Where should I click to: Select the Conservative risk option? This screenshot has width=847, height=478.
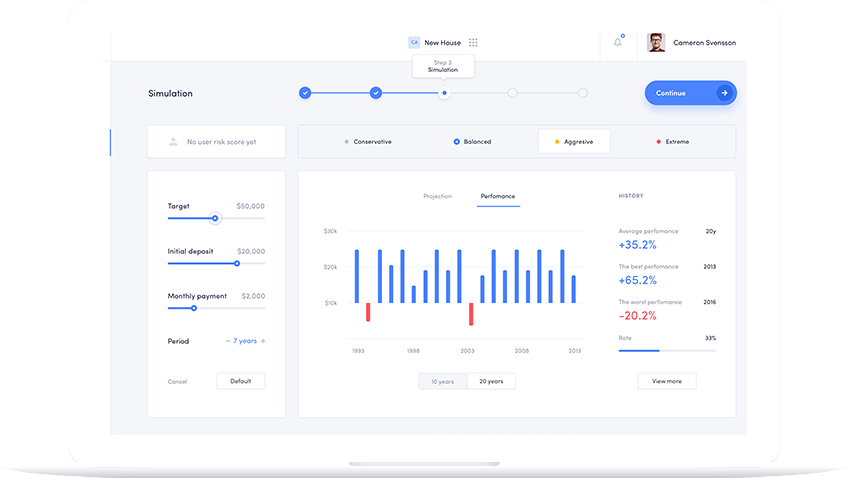(367, 142)
